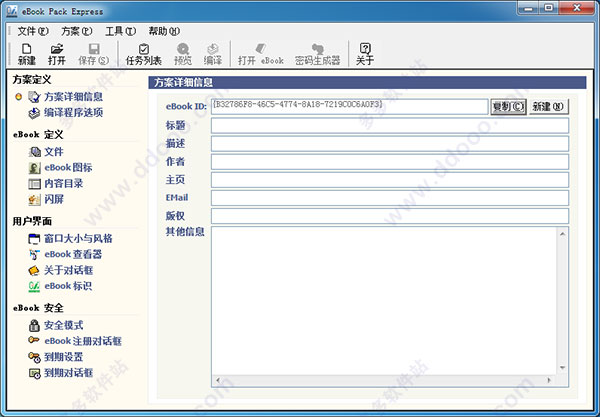Open a project with the 打开 toolbar icon
The image size is (600, 417).
click(x=57, y=54)
